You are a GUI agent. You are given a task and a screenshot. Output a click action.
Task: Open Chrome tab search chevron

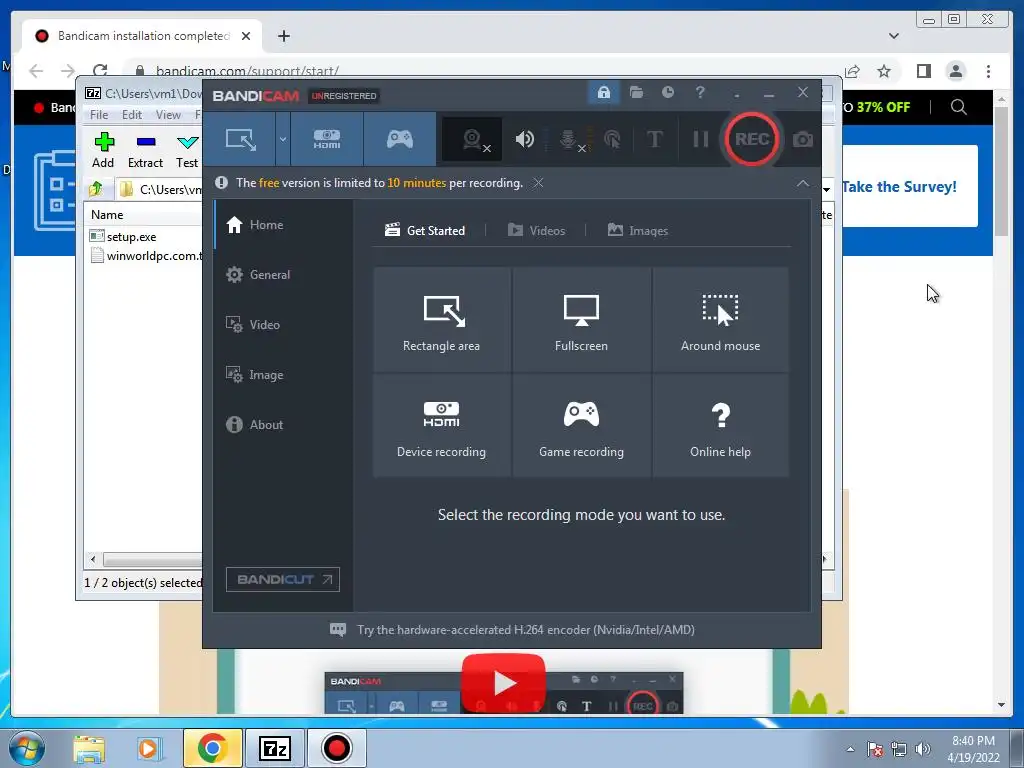point(893,36)
